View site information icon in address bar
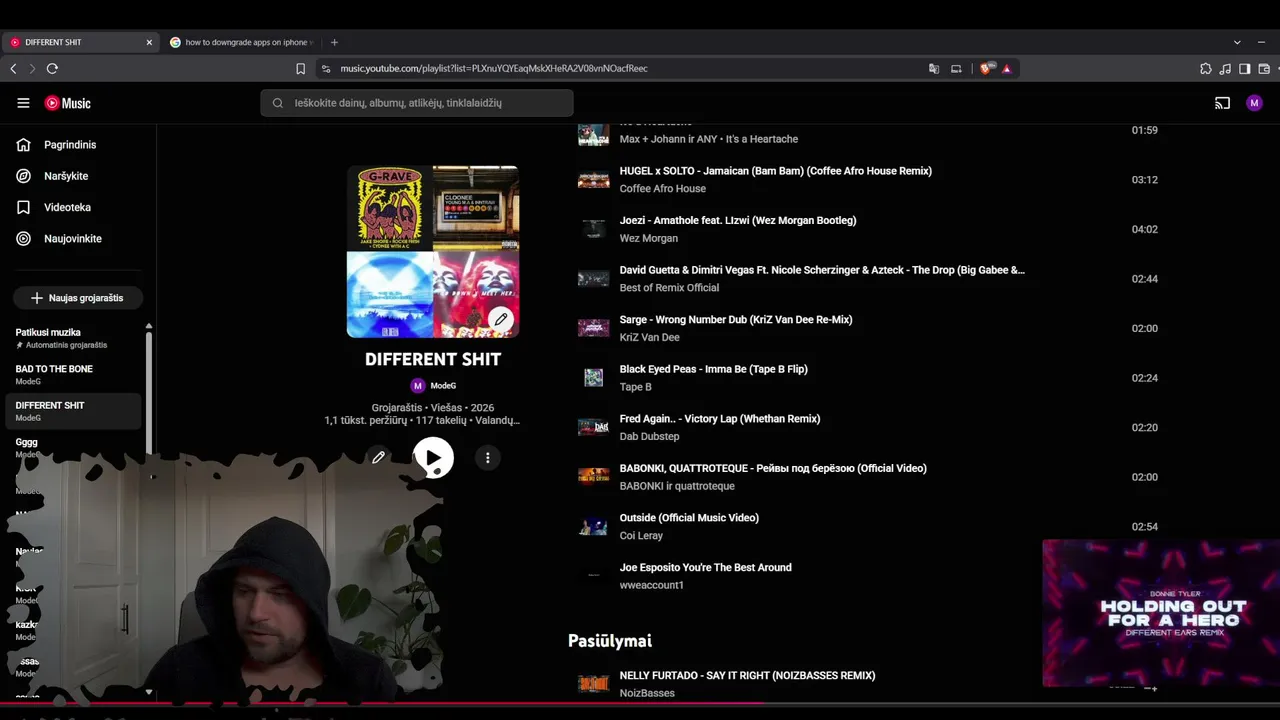 326,68
